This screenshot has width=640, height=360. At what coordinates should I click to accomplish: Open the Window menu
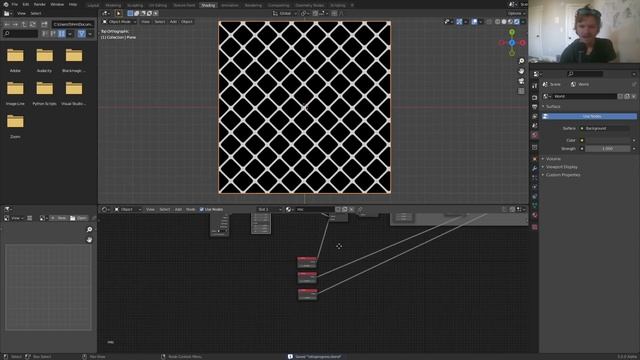pos(57,4)
